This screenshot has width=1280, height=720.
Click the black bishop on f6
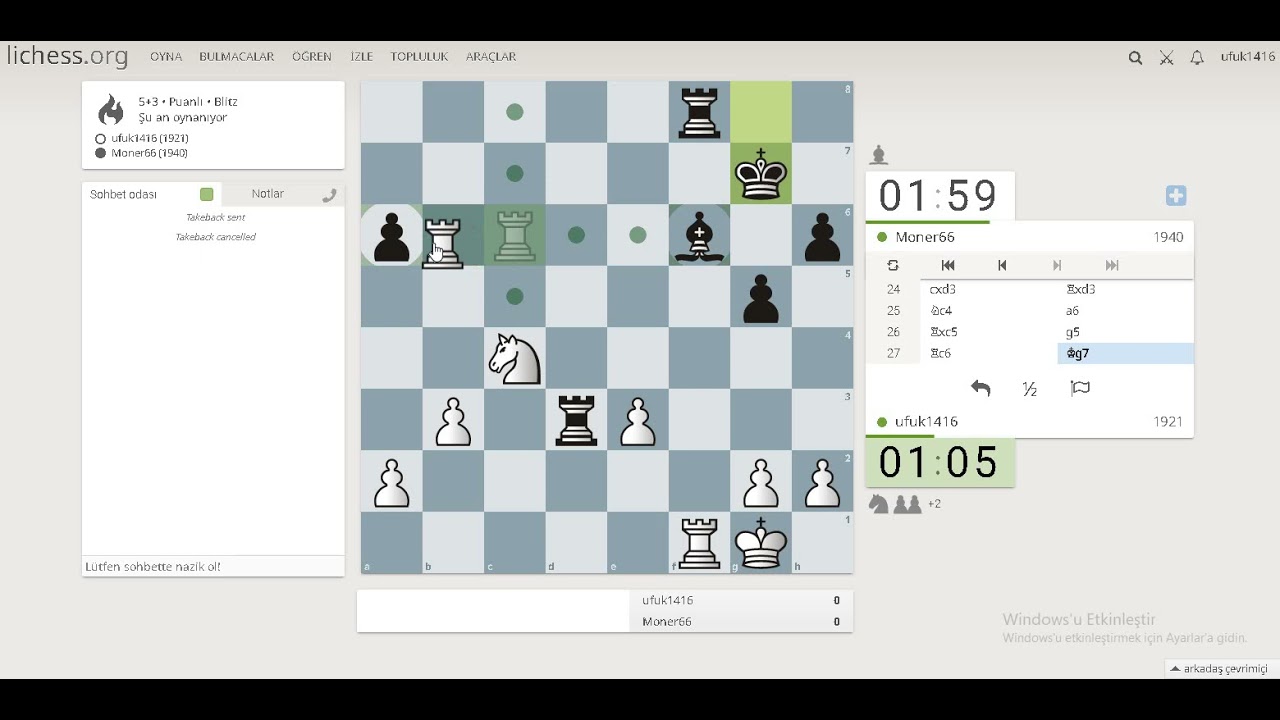point(699,235)
